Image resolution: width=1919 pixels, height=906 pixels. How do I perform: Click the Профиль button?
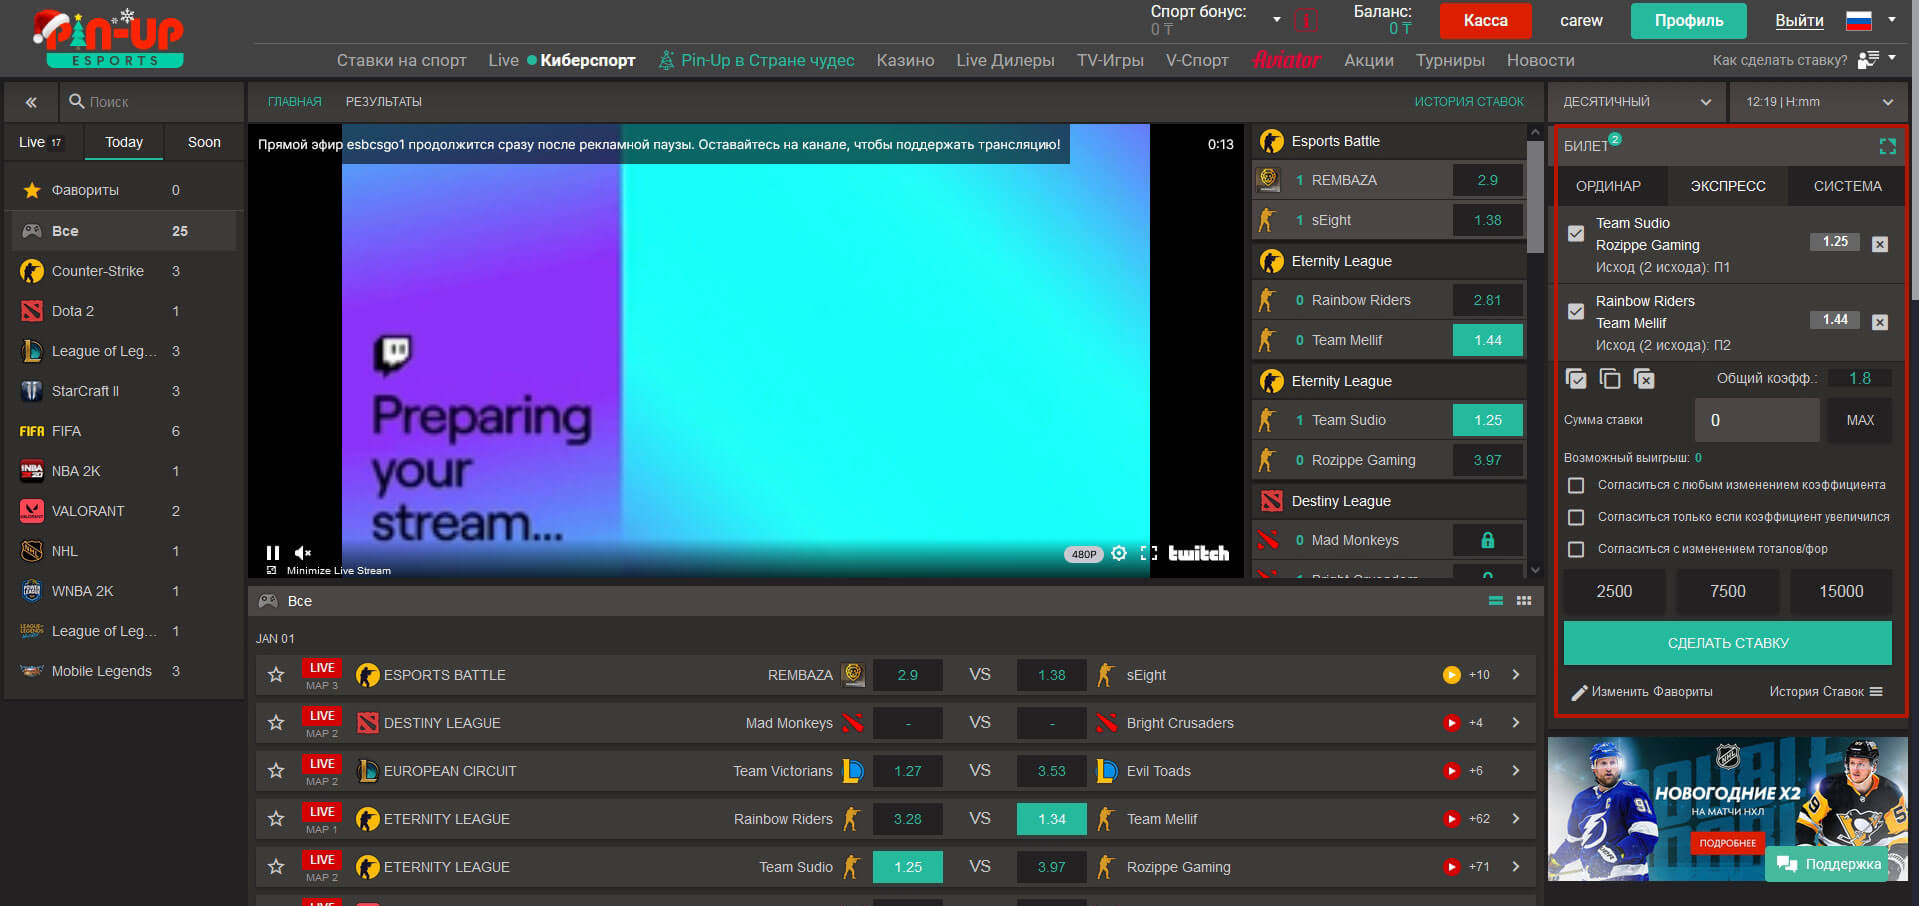(1688, 20)
